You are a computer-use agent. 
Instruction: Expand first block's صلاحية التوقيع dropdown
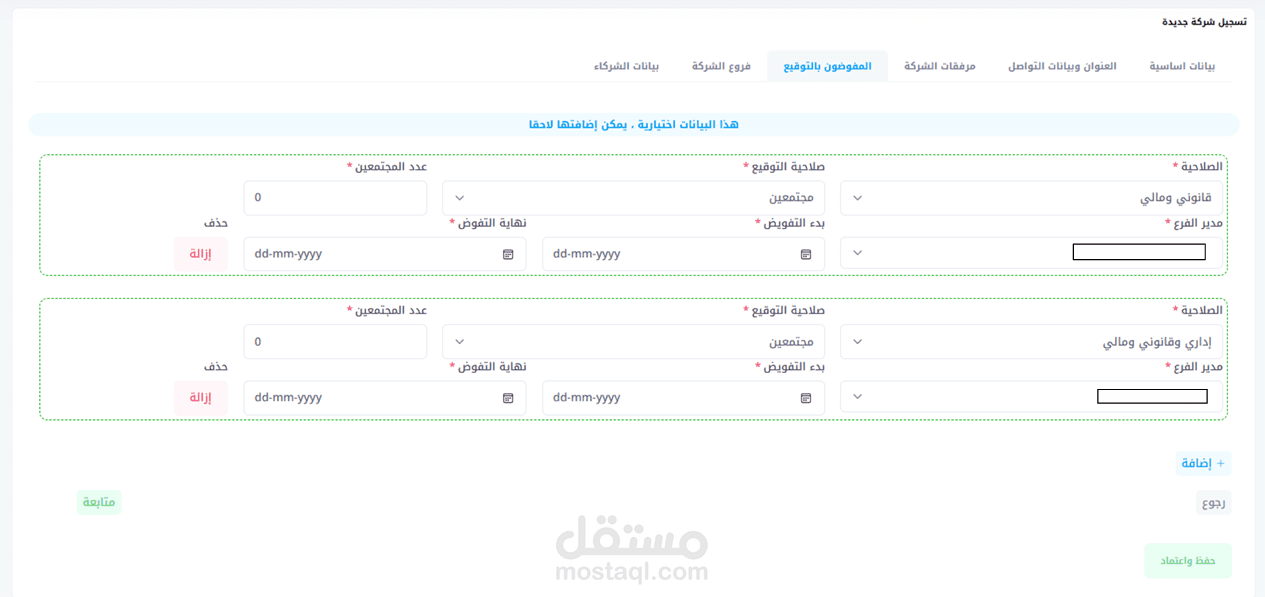tap(633, 198)
